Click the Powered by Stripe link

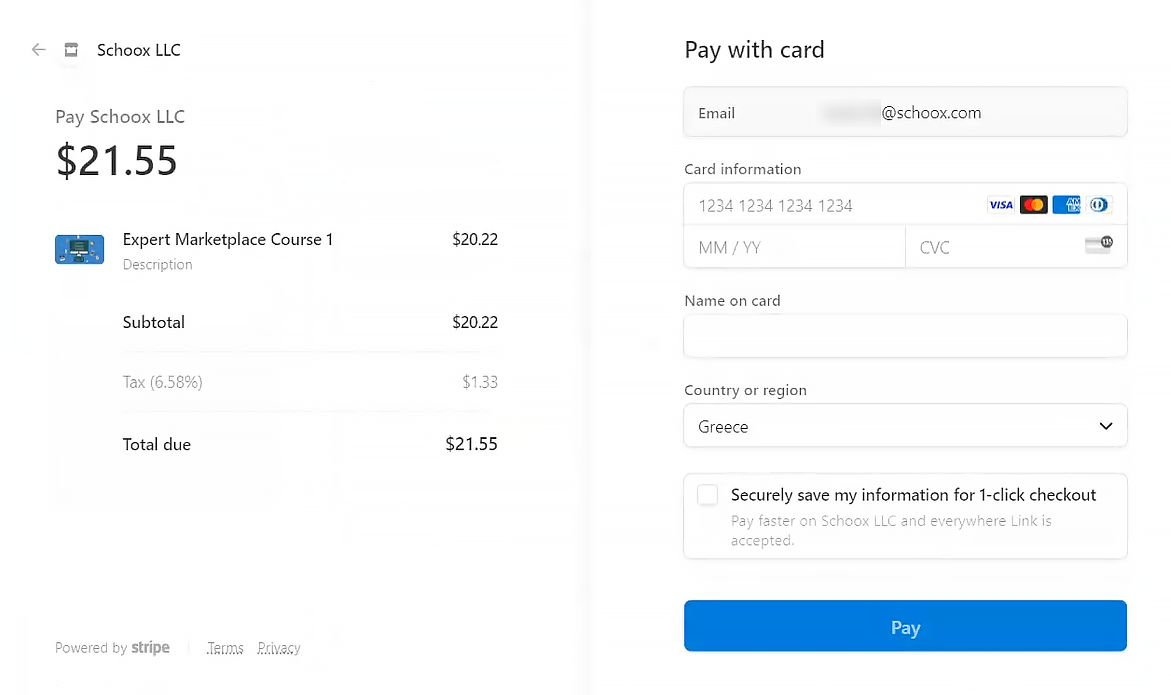[112, 648]
